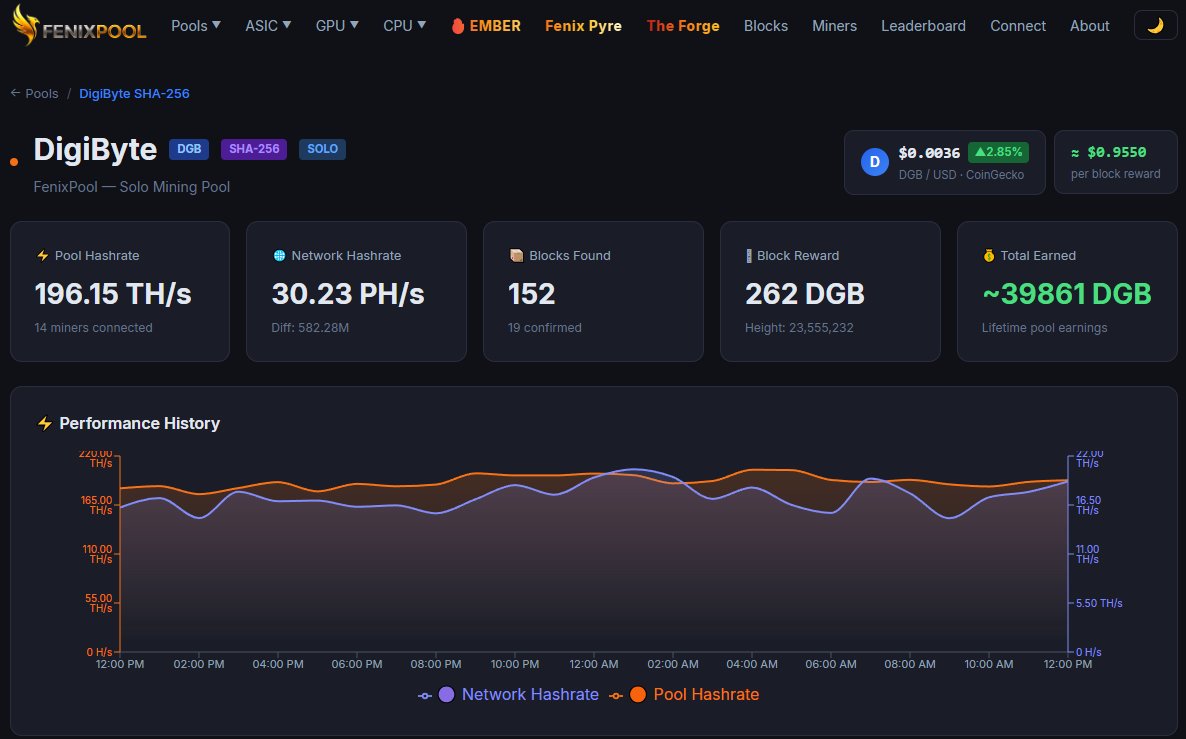Open the Connect page
The width and height of the screenshot is (1186, 739).
(x=1018, y=26)
